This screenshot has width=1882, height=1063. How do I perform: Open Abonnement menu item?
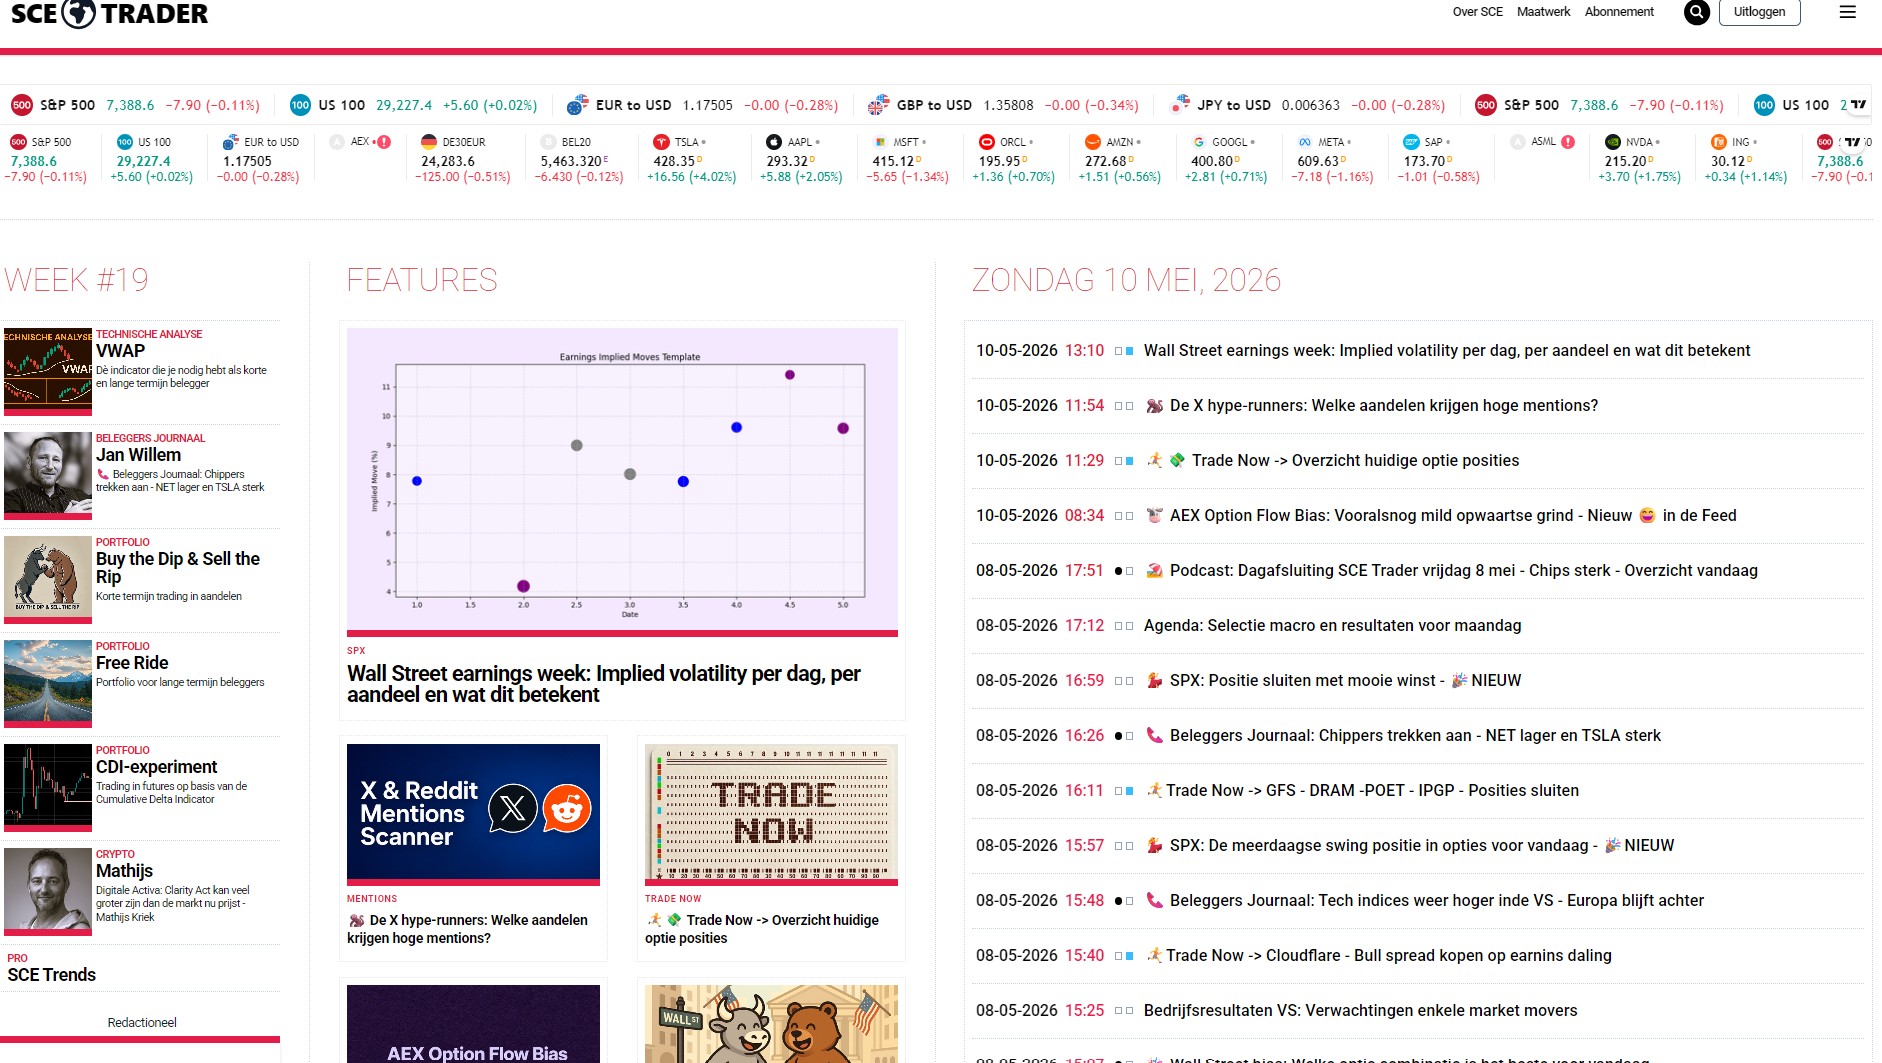click(1619, 12)
